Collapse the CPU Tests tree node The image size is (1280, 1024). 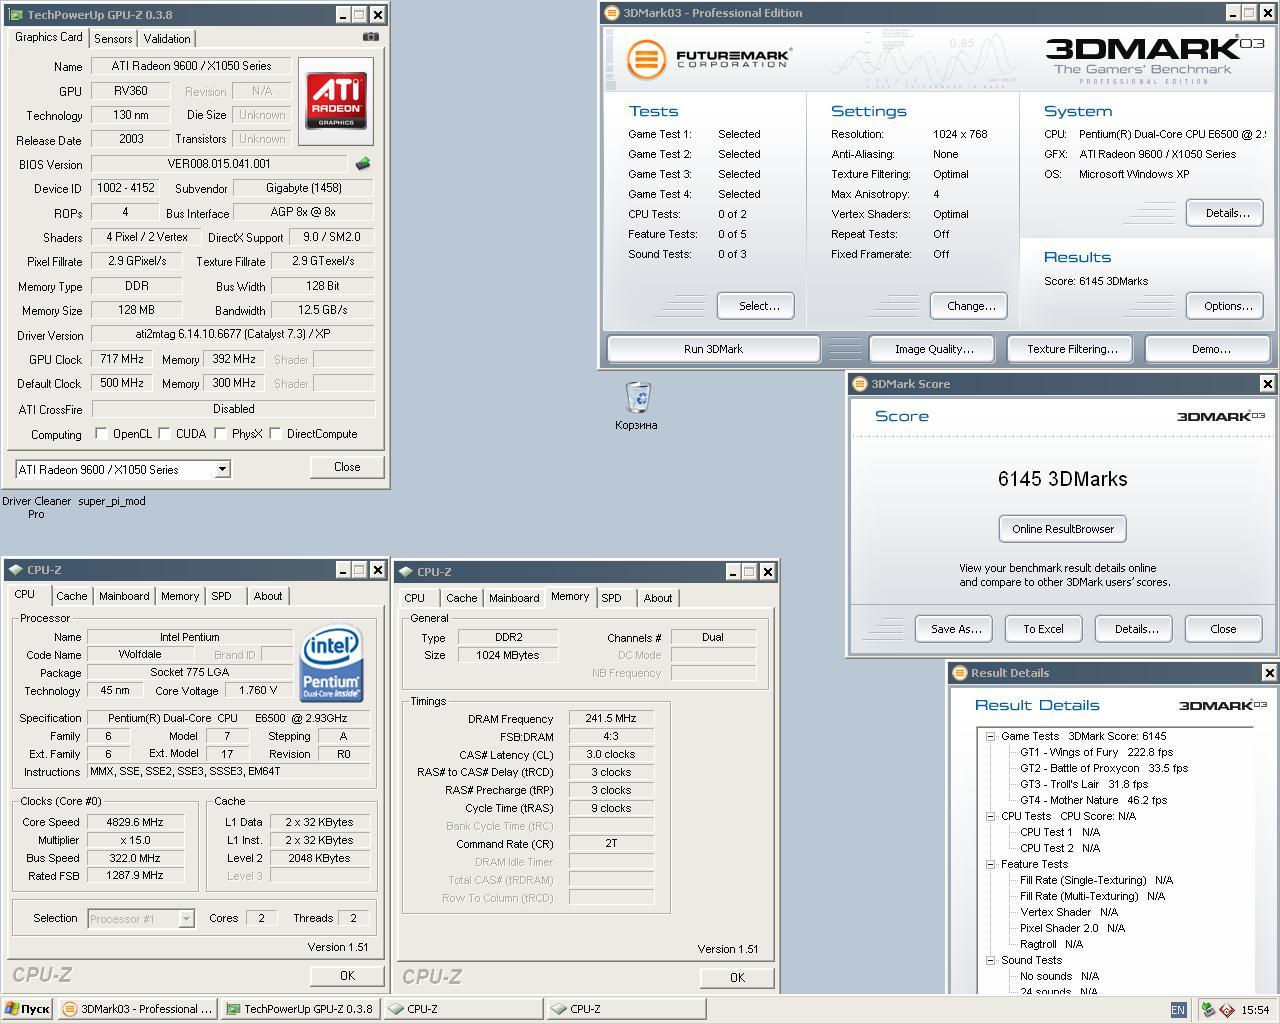click(x=990, y=816)
